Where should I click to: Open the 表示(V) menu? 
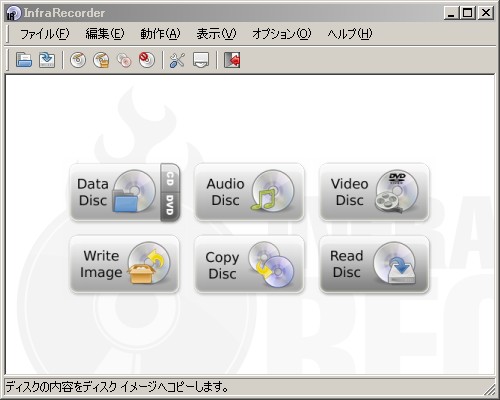(216, 34)
